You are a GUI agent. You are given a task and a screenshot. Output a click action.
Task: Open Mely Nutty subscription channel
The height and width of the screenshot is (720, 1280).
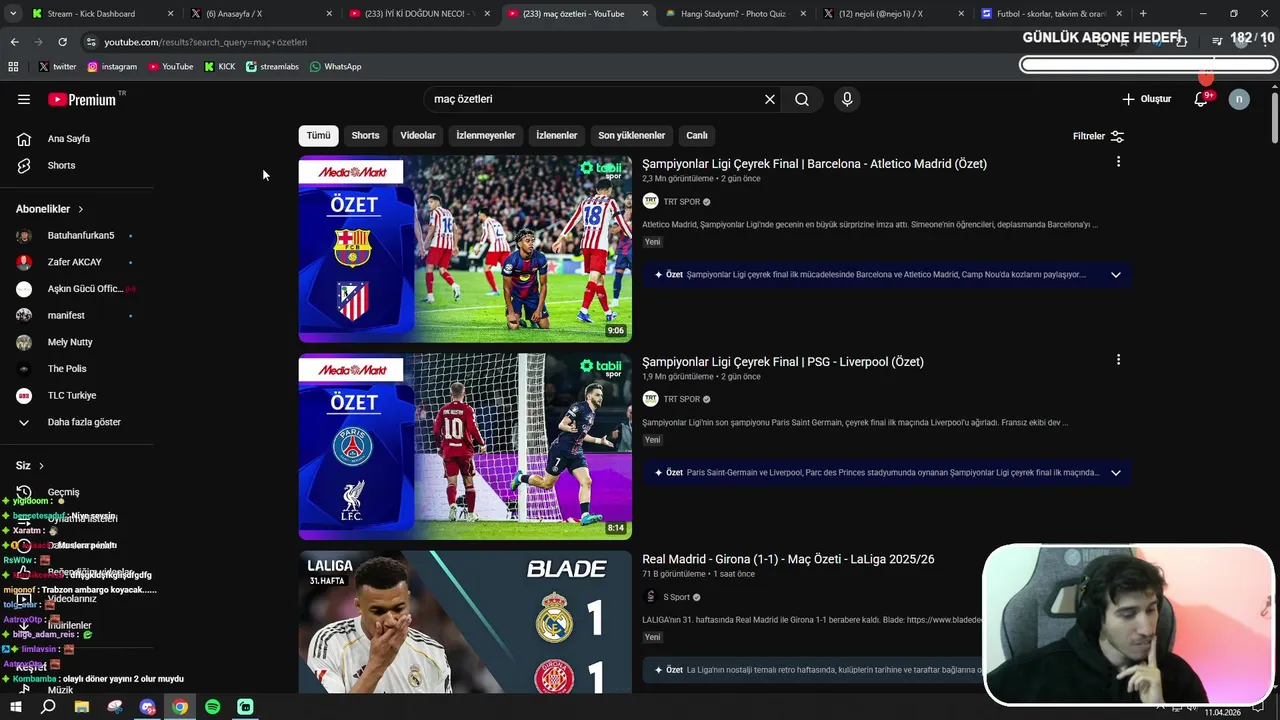[70, 342]
